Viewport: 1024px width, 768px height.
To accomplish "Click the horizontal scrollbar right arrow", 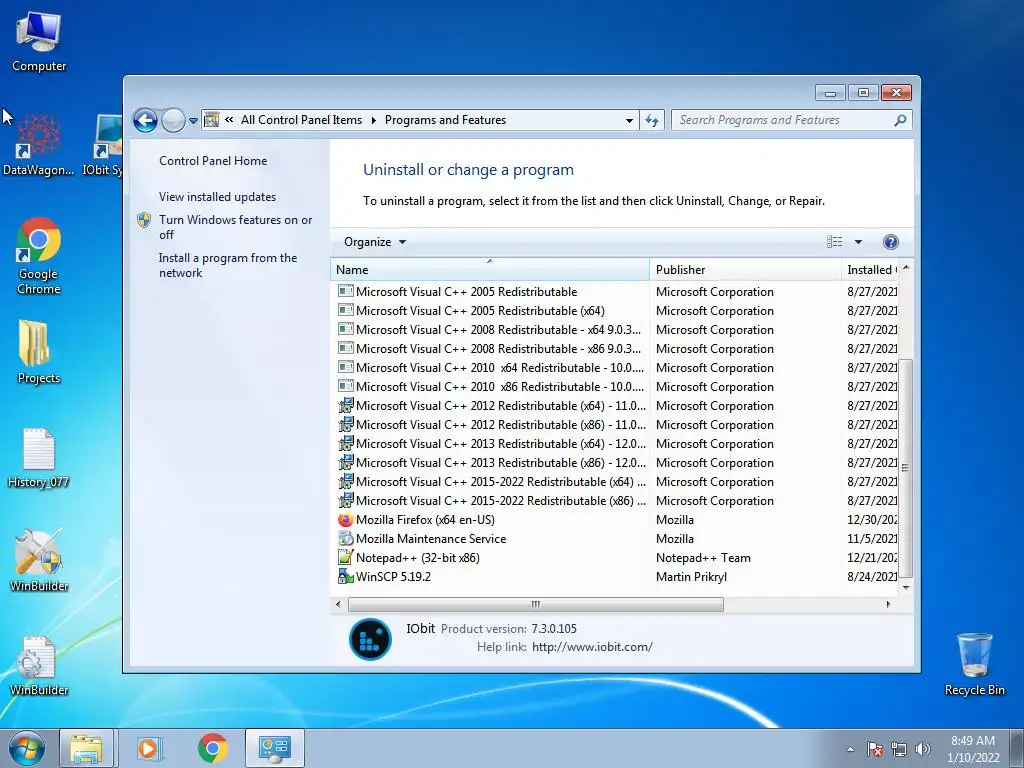I will (888, 604).
